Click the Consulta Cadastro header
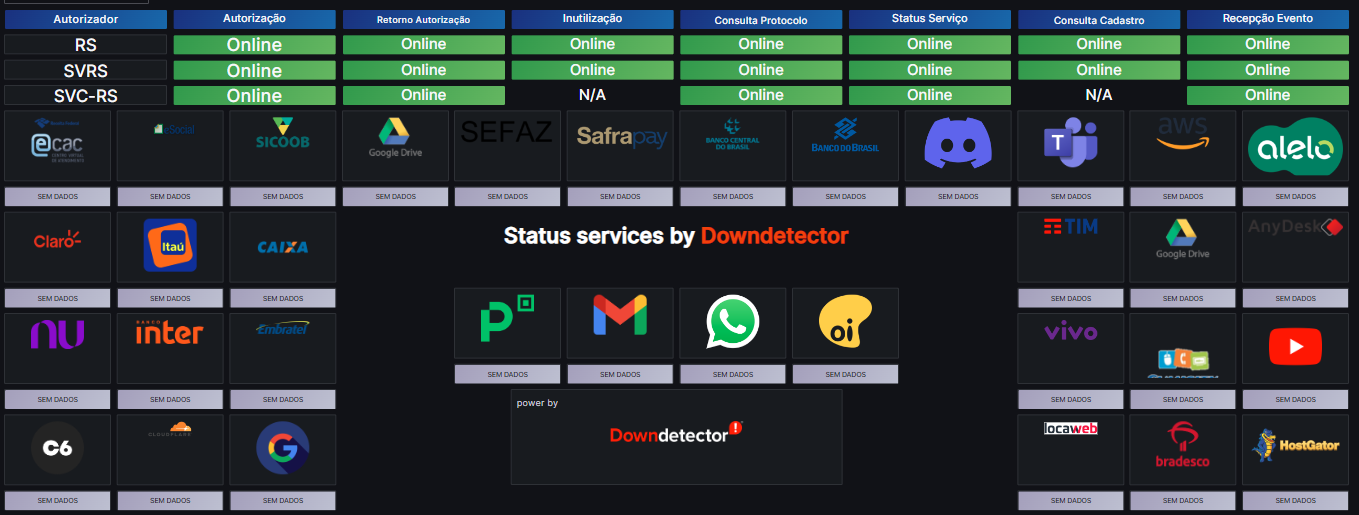 point(1099,19)
